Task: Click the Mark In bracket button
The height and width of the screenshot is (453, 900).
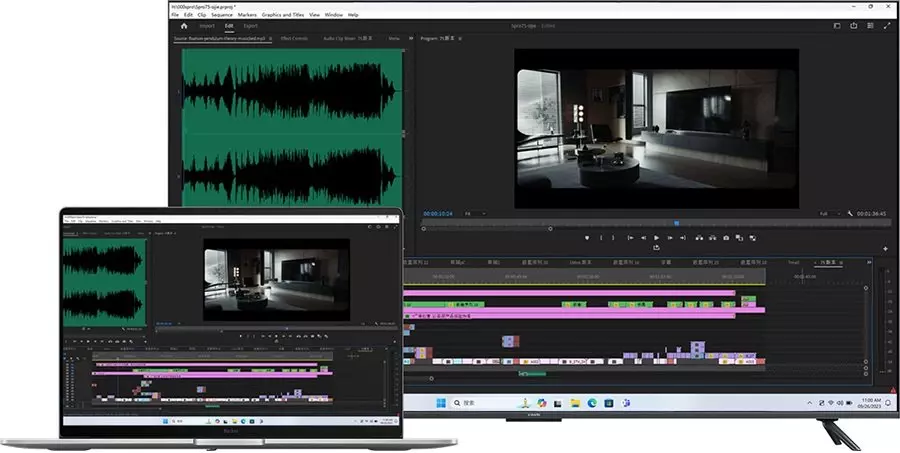Action: click(x=601, y=238)
